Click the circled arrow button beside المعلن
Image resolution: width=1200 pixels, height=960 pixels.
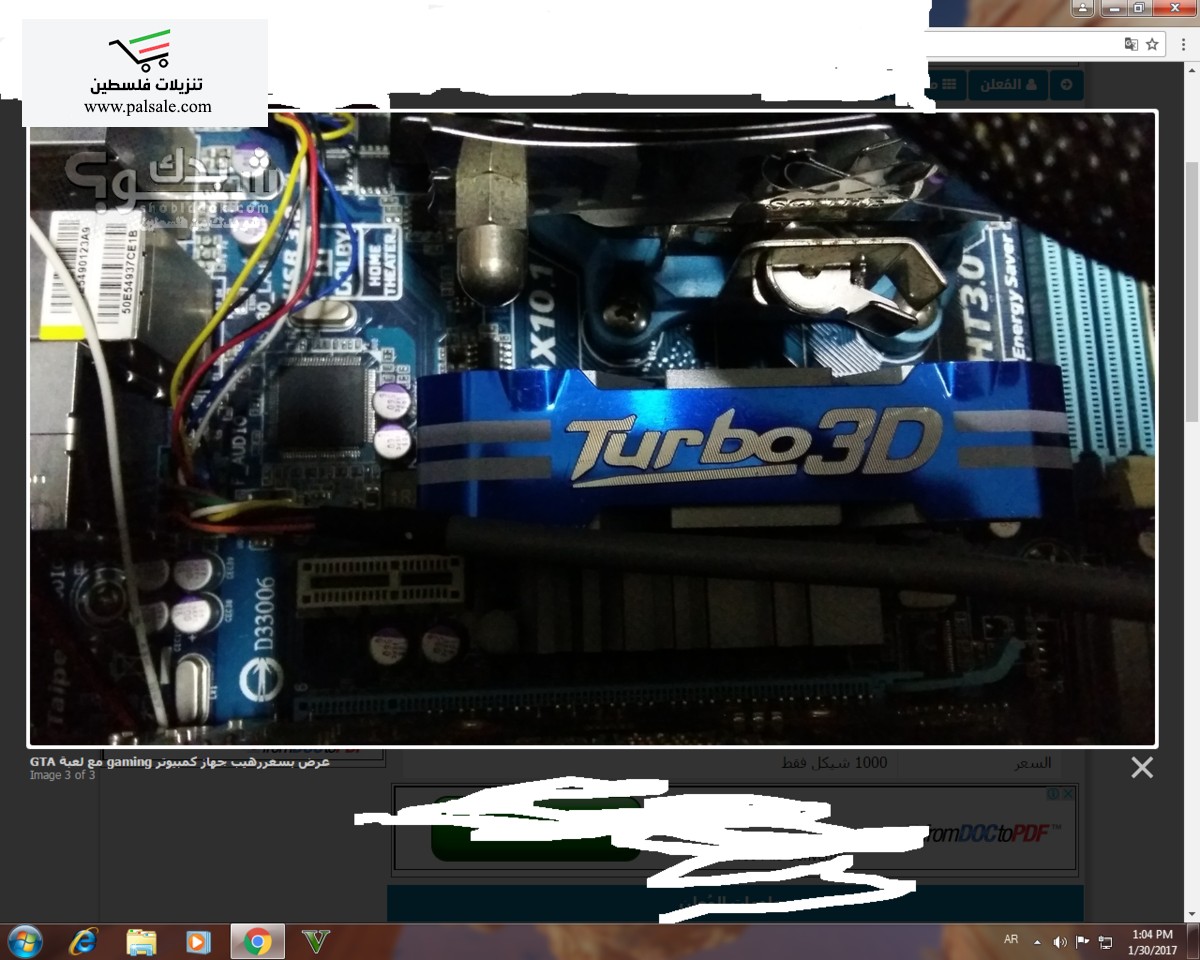pos(1067,85)
